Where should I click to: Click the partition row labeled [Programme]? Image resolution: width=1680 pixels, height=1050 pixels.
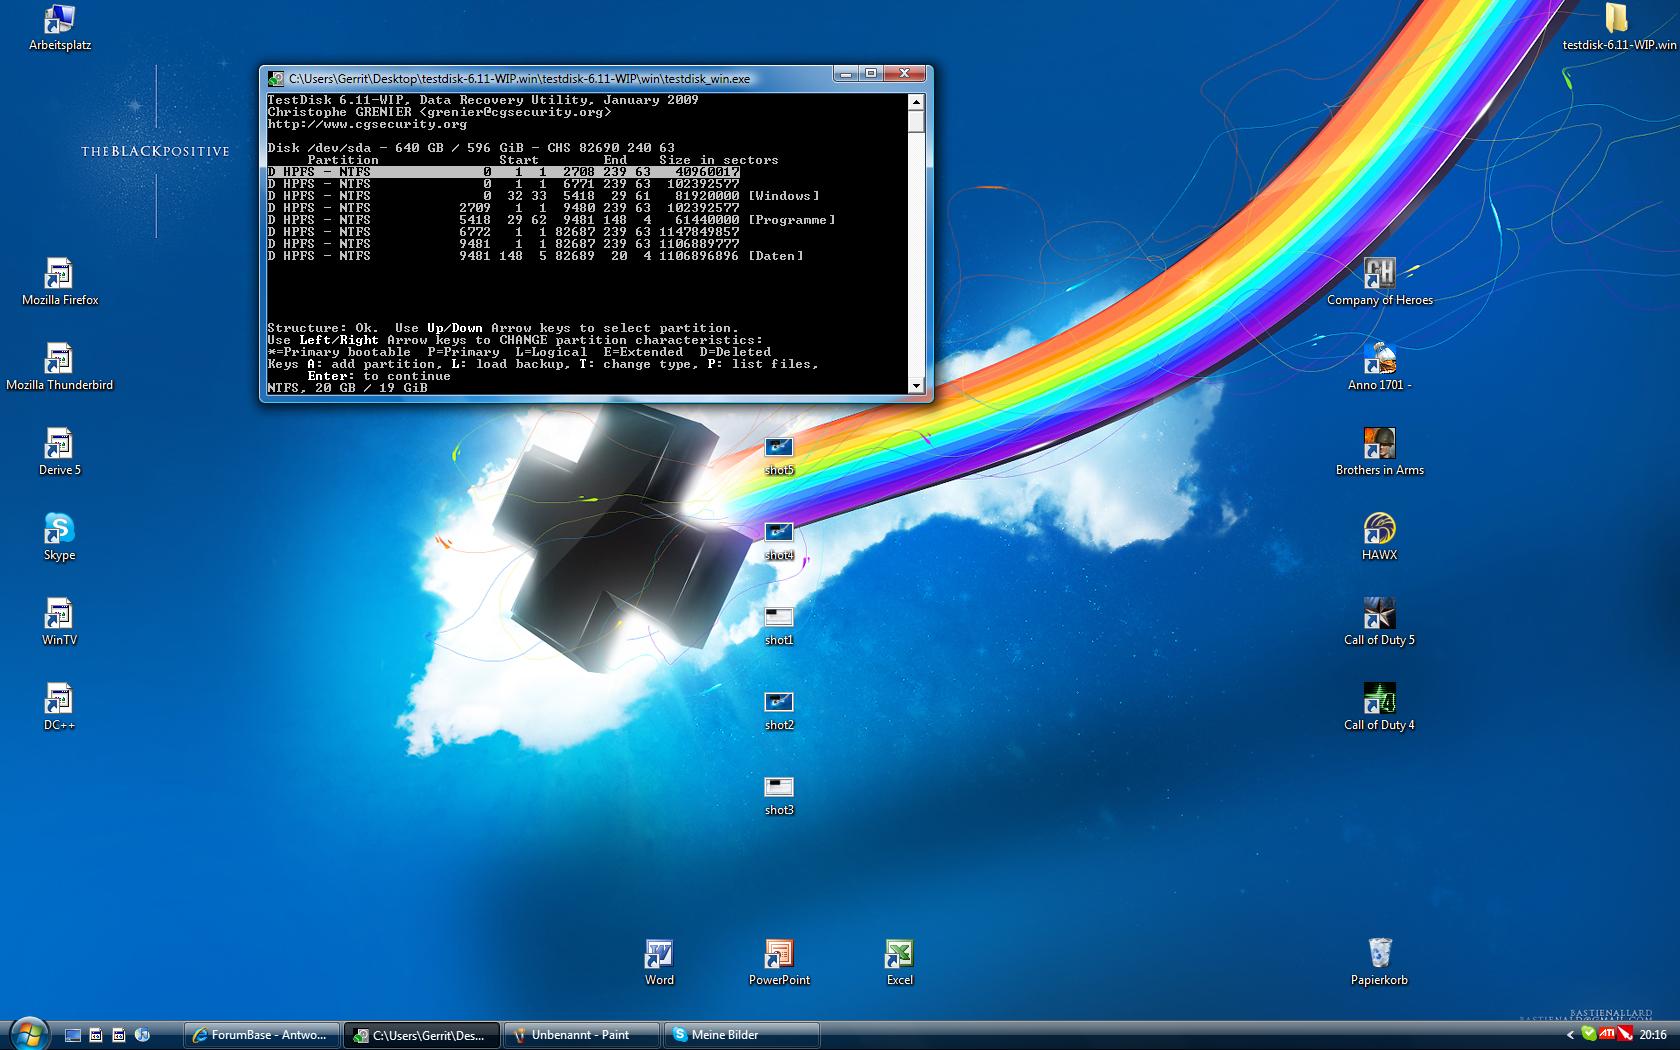pos(552,220)
